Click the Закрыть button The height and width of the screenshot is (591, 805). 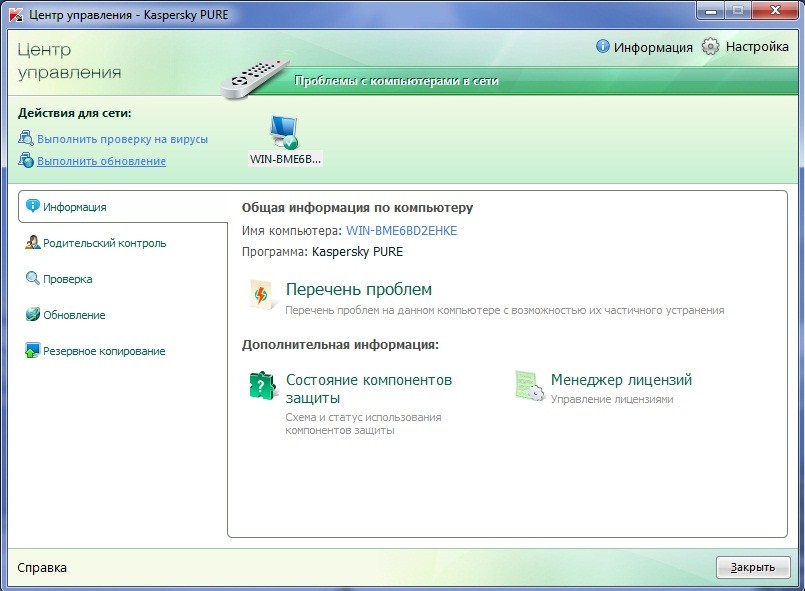(753, 567)
